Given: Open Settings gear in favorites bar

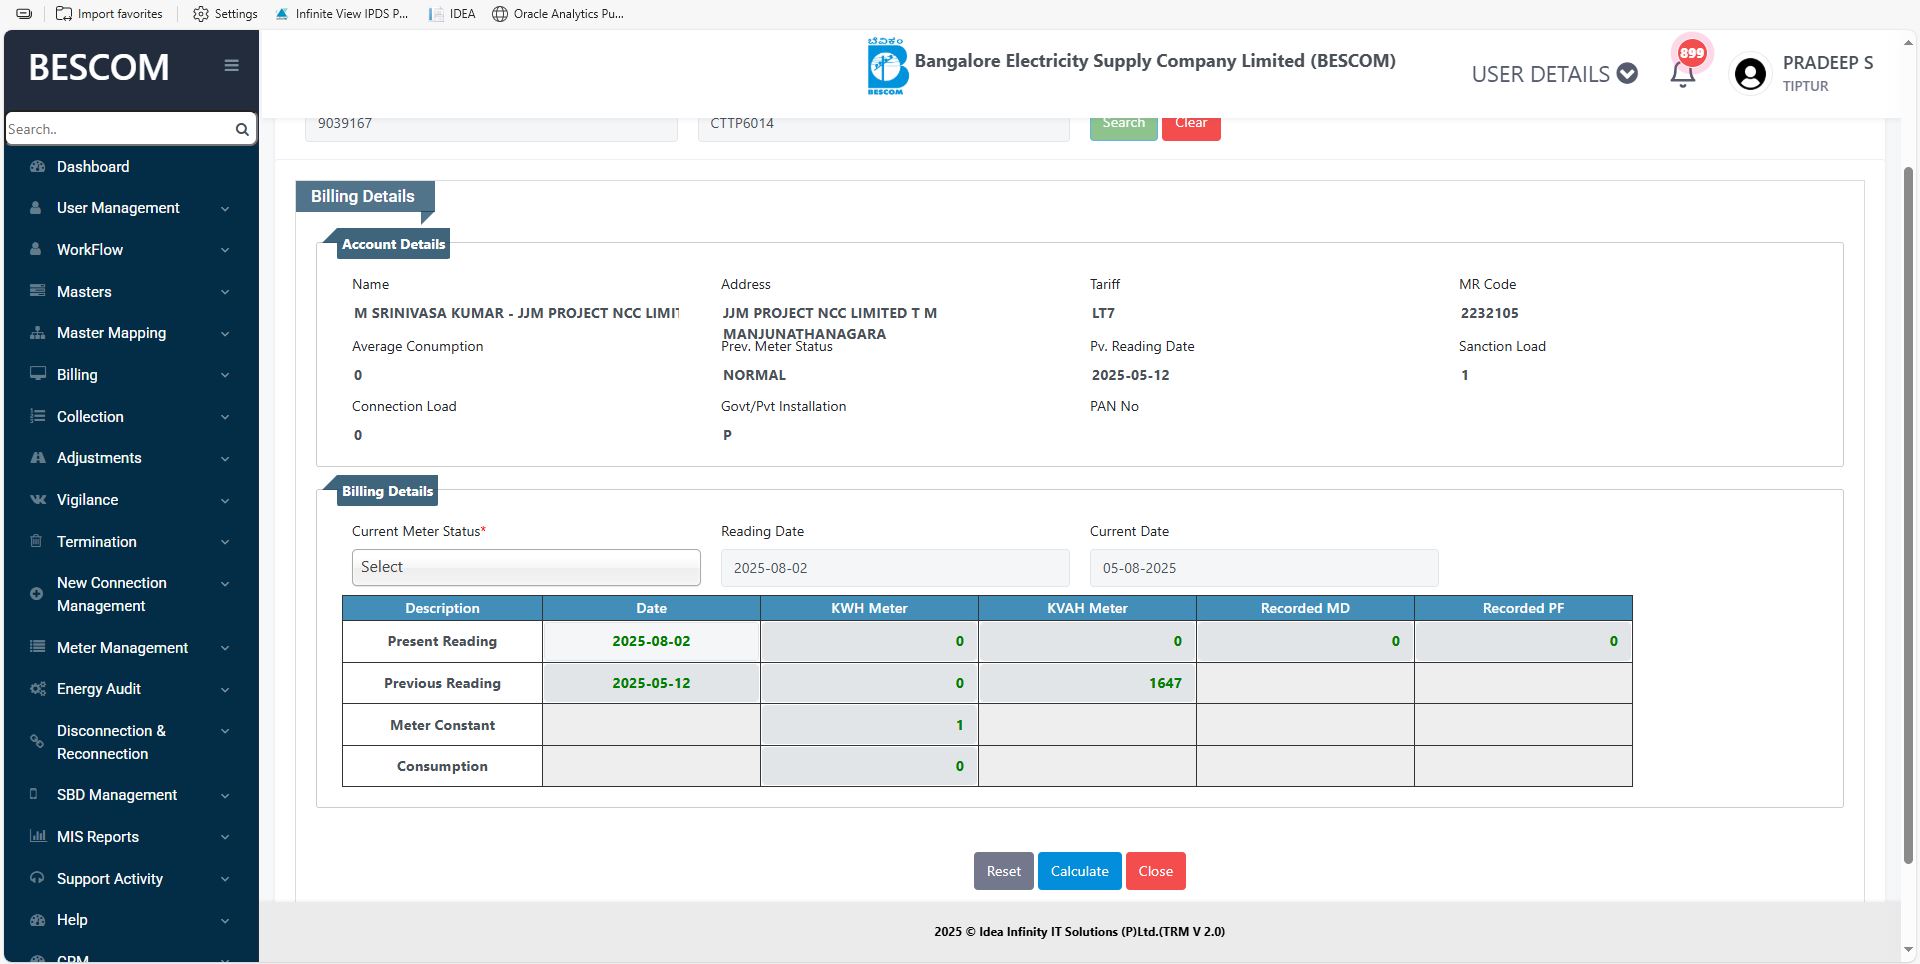Looking at the screenshot, I should (201, 14).
